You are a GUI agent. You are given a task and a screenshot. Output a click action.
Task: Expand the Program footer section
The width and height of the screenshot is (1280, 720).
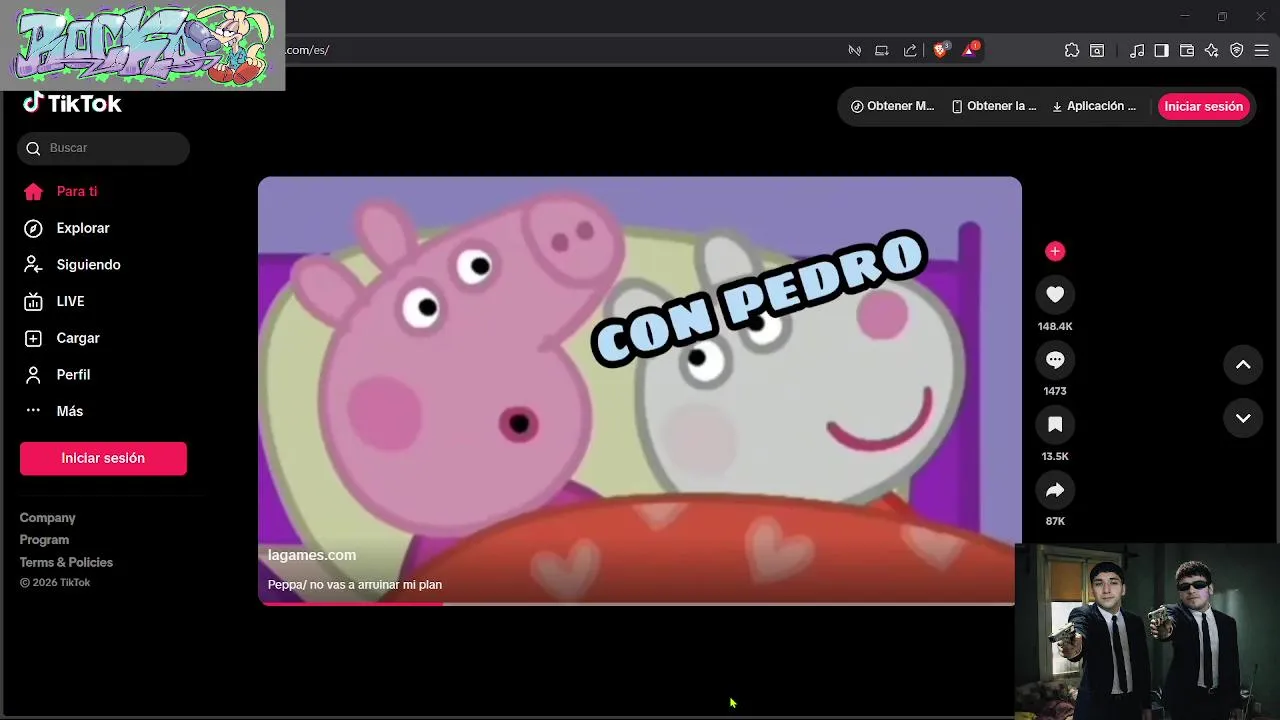pos(44,540)
